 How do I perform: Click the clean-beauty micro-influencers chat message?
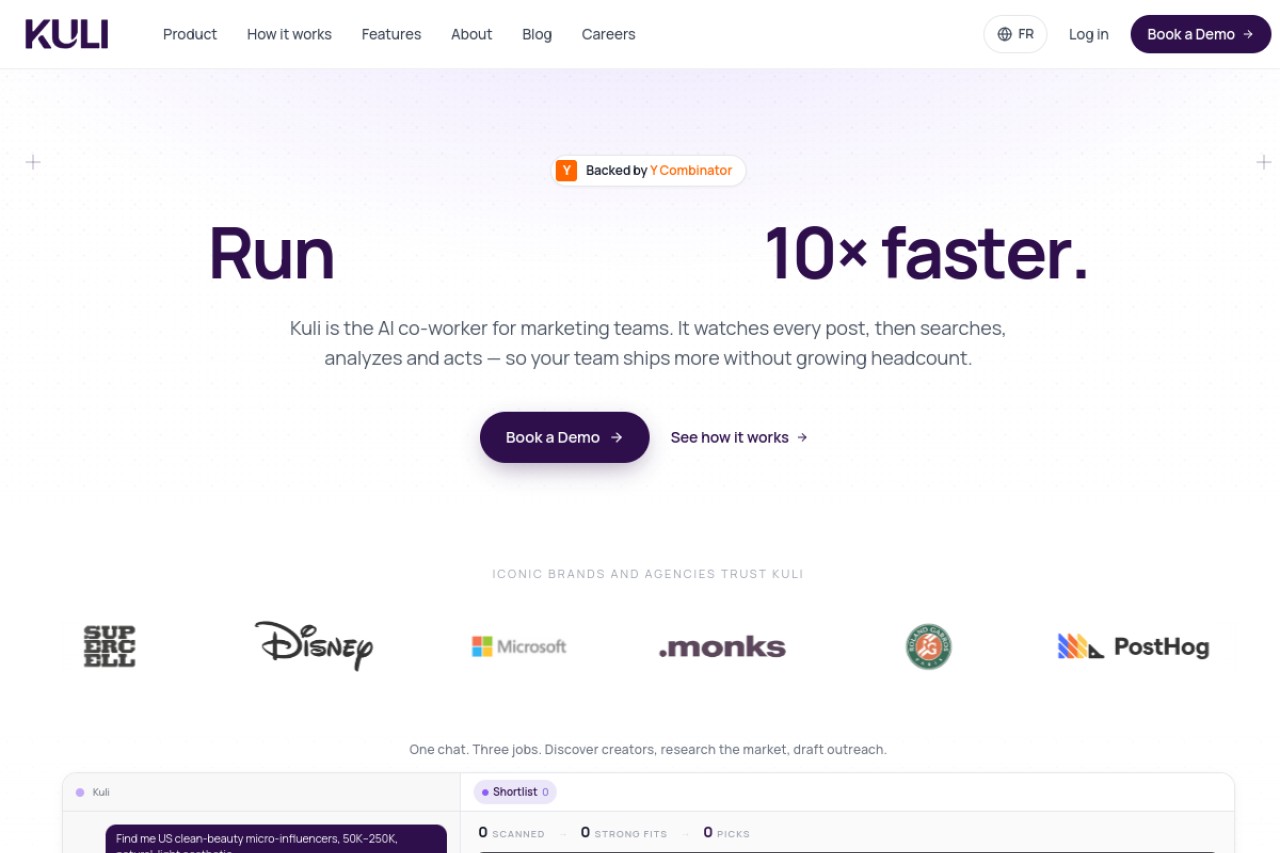[x=276, y=839]
